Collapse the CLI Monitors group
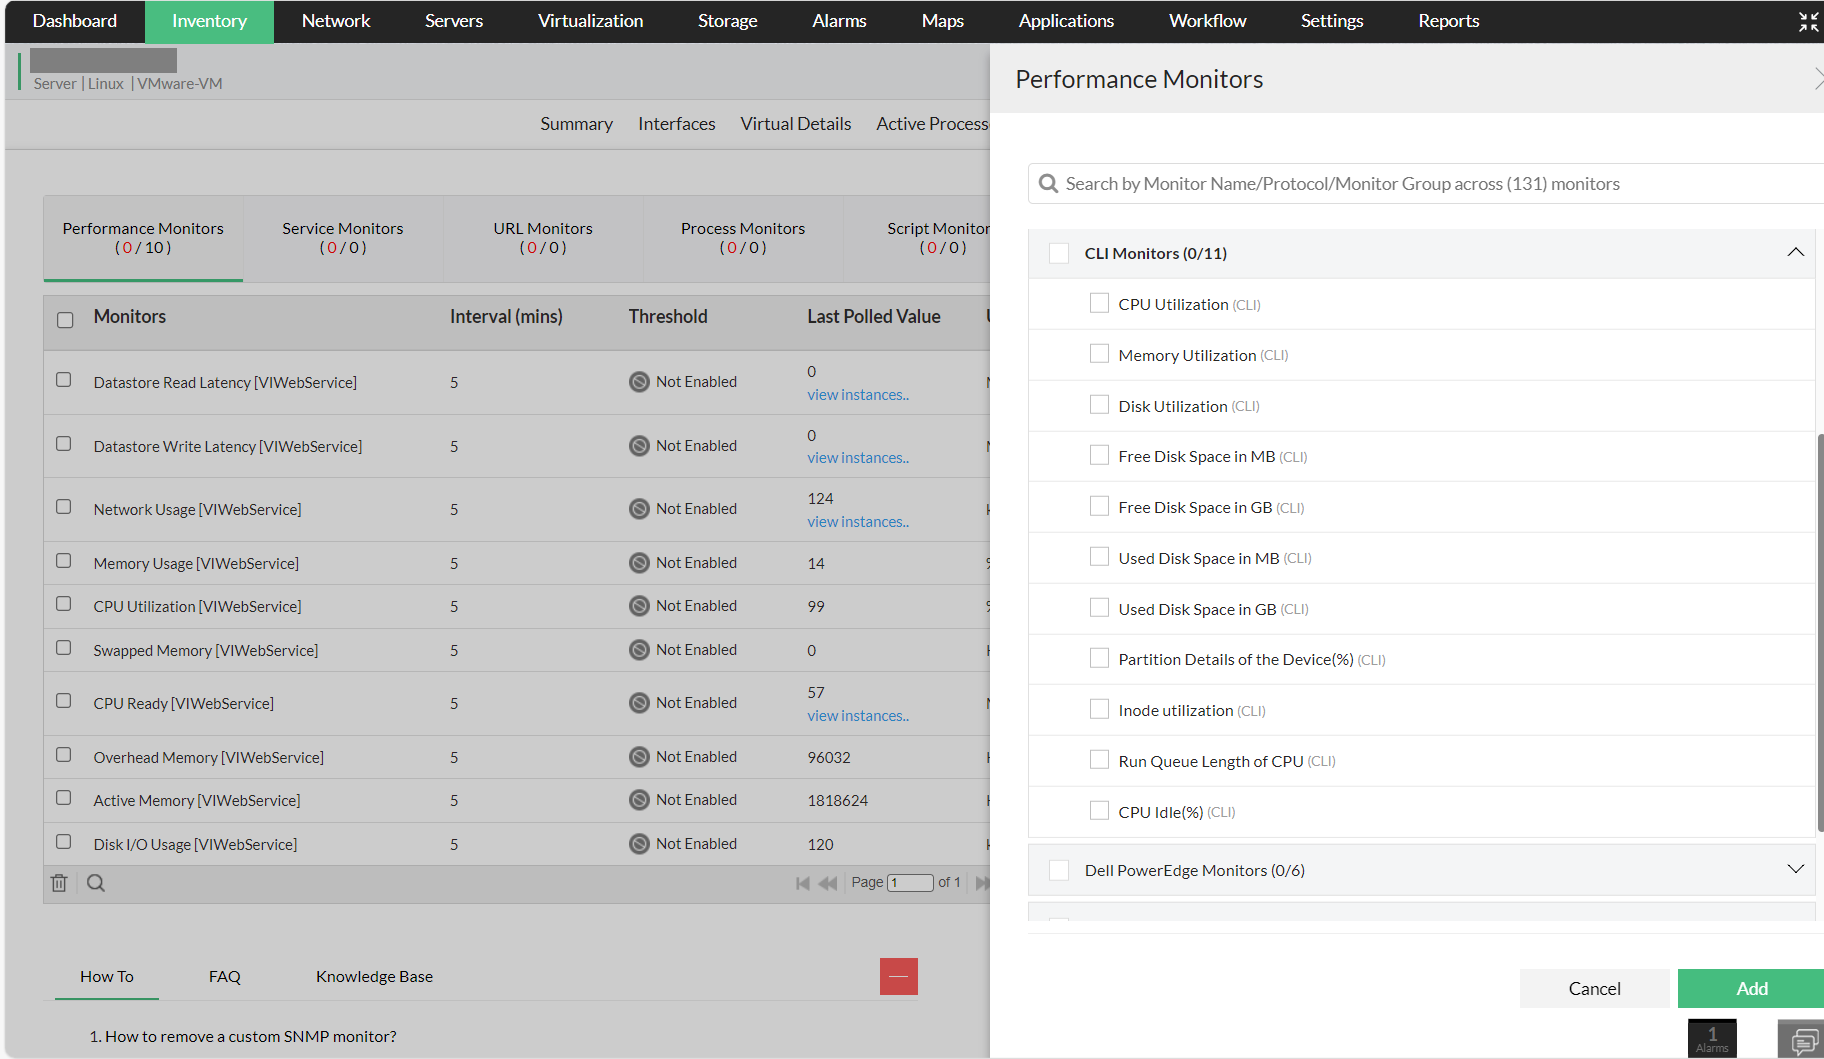This screenshot has height=1059, width=1824. 1795,252
